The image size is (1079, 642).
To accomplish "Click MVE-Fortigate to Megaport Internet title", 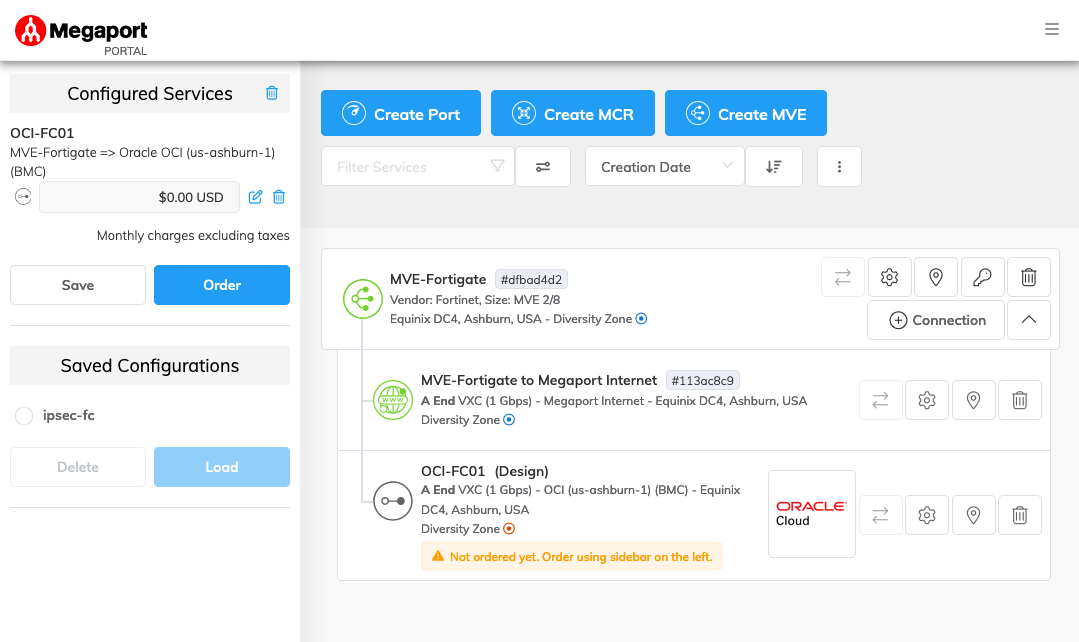I will [x=539, y=381].
